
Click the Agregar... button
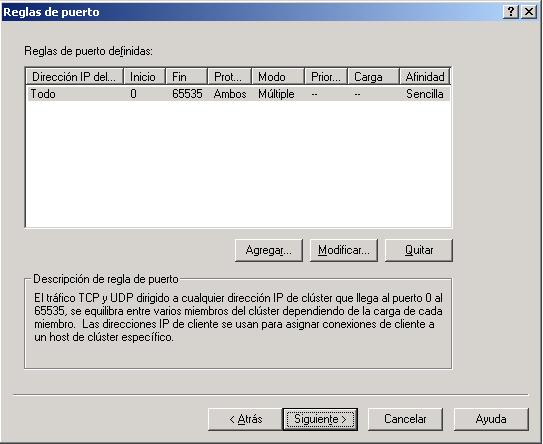pyautogui.click(x=269, y=250)
